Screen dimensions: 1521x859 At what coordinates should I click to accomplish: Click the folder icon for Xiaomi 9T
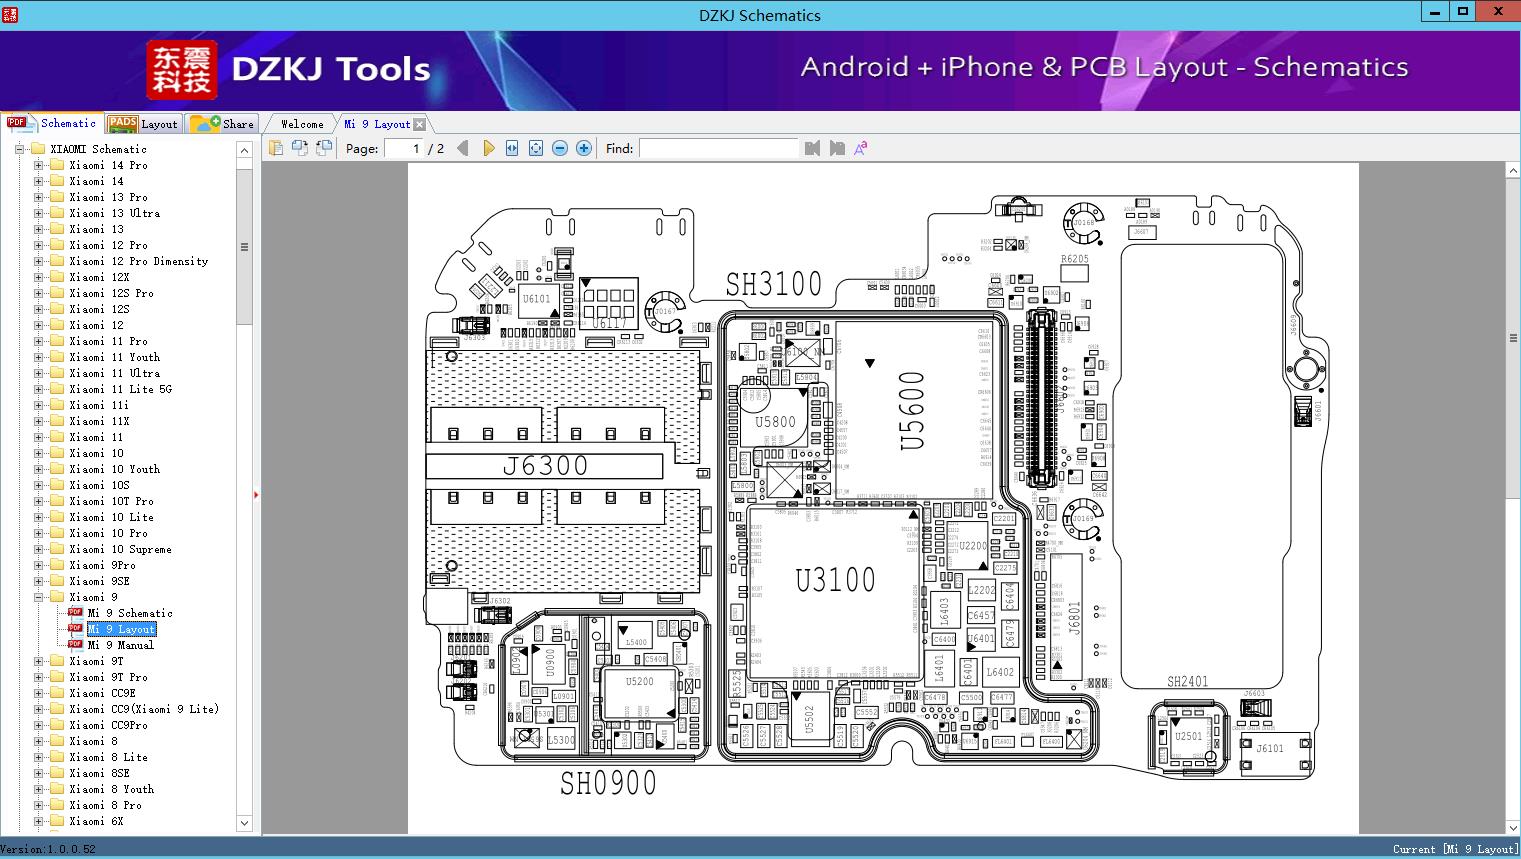click(57, 661)
